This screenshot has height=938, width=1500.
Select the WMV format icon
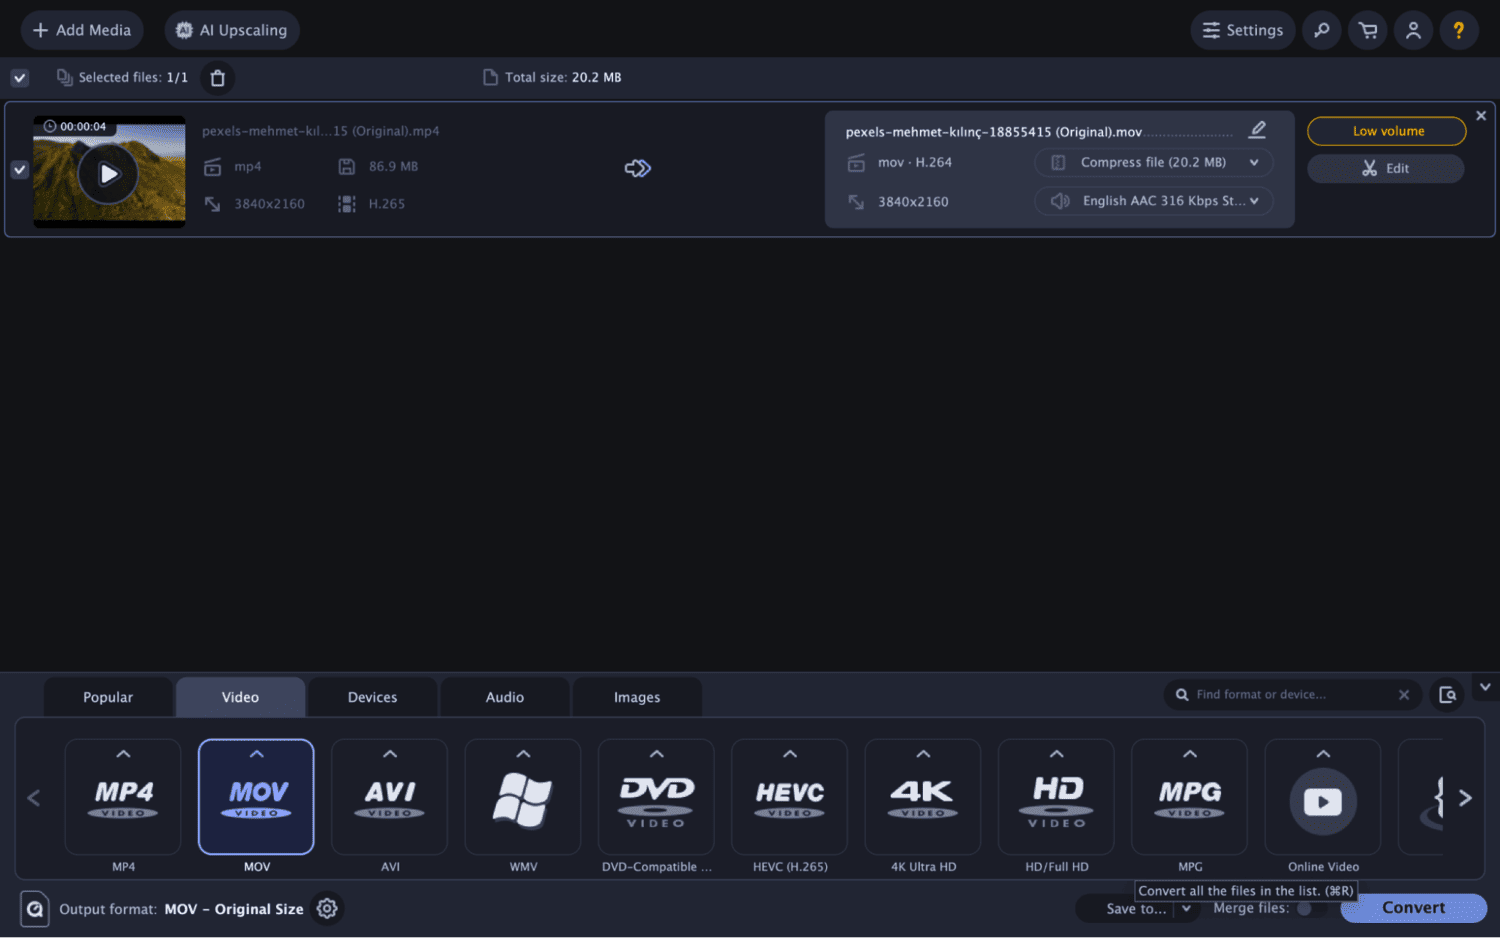click(x=522, y=797)
